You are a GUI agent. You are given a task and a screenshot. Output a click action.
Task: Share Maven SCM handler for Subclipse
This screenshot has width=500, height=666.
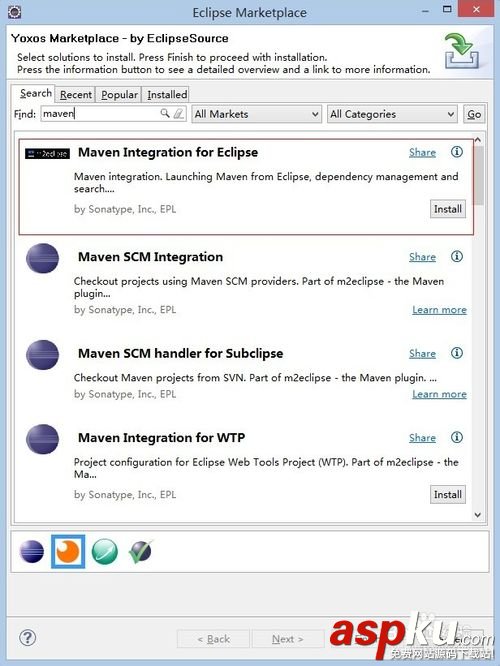(422, 353)
